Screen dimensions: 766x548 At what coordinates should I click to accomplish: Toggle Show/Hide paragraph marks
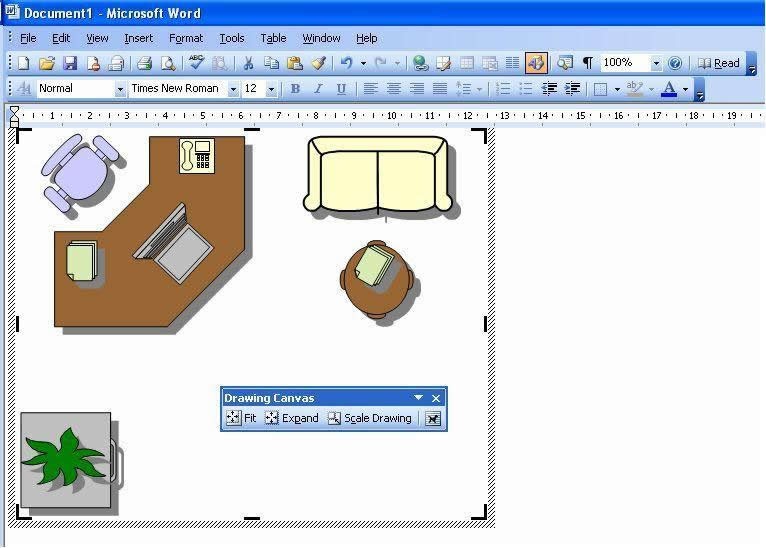[588, 63]
